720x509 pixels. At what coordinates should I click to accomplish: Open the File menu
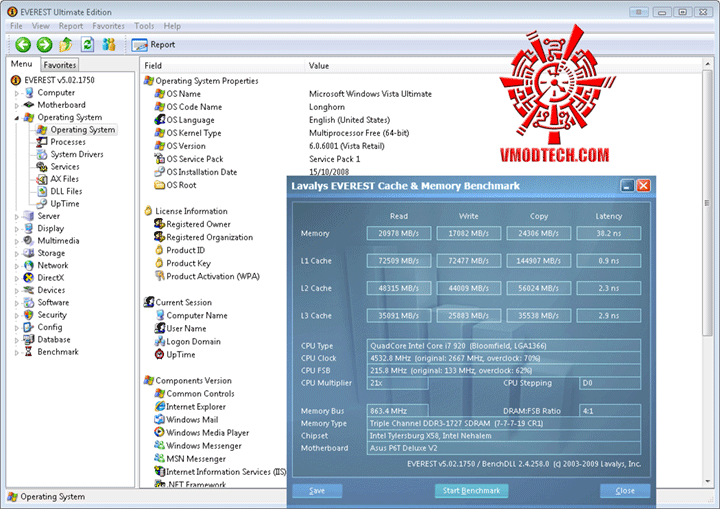coord(16,26)
